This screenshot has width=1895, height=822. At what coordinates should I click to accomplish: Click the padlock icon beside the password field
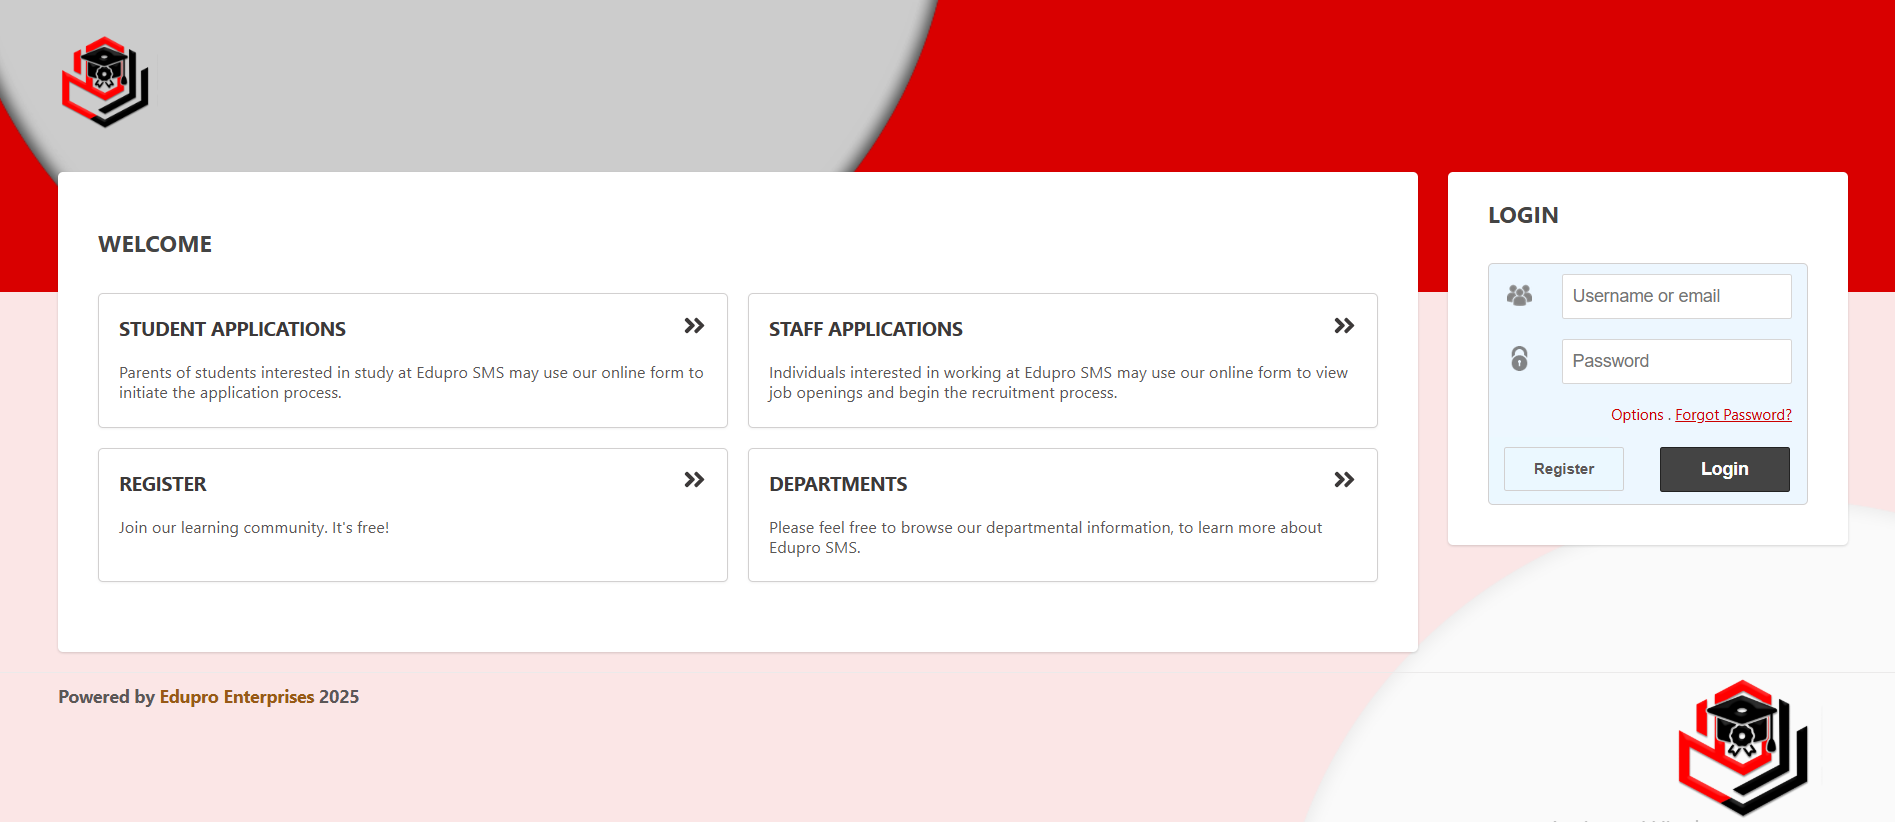tap(1519, 359)
